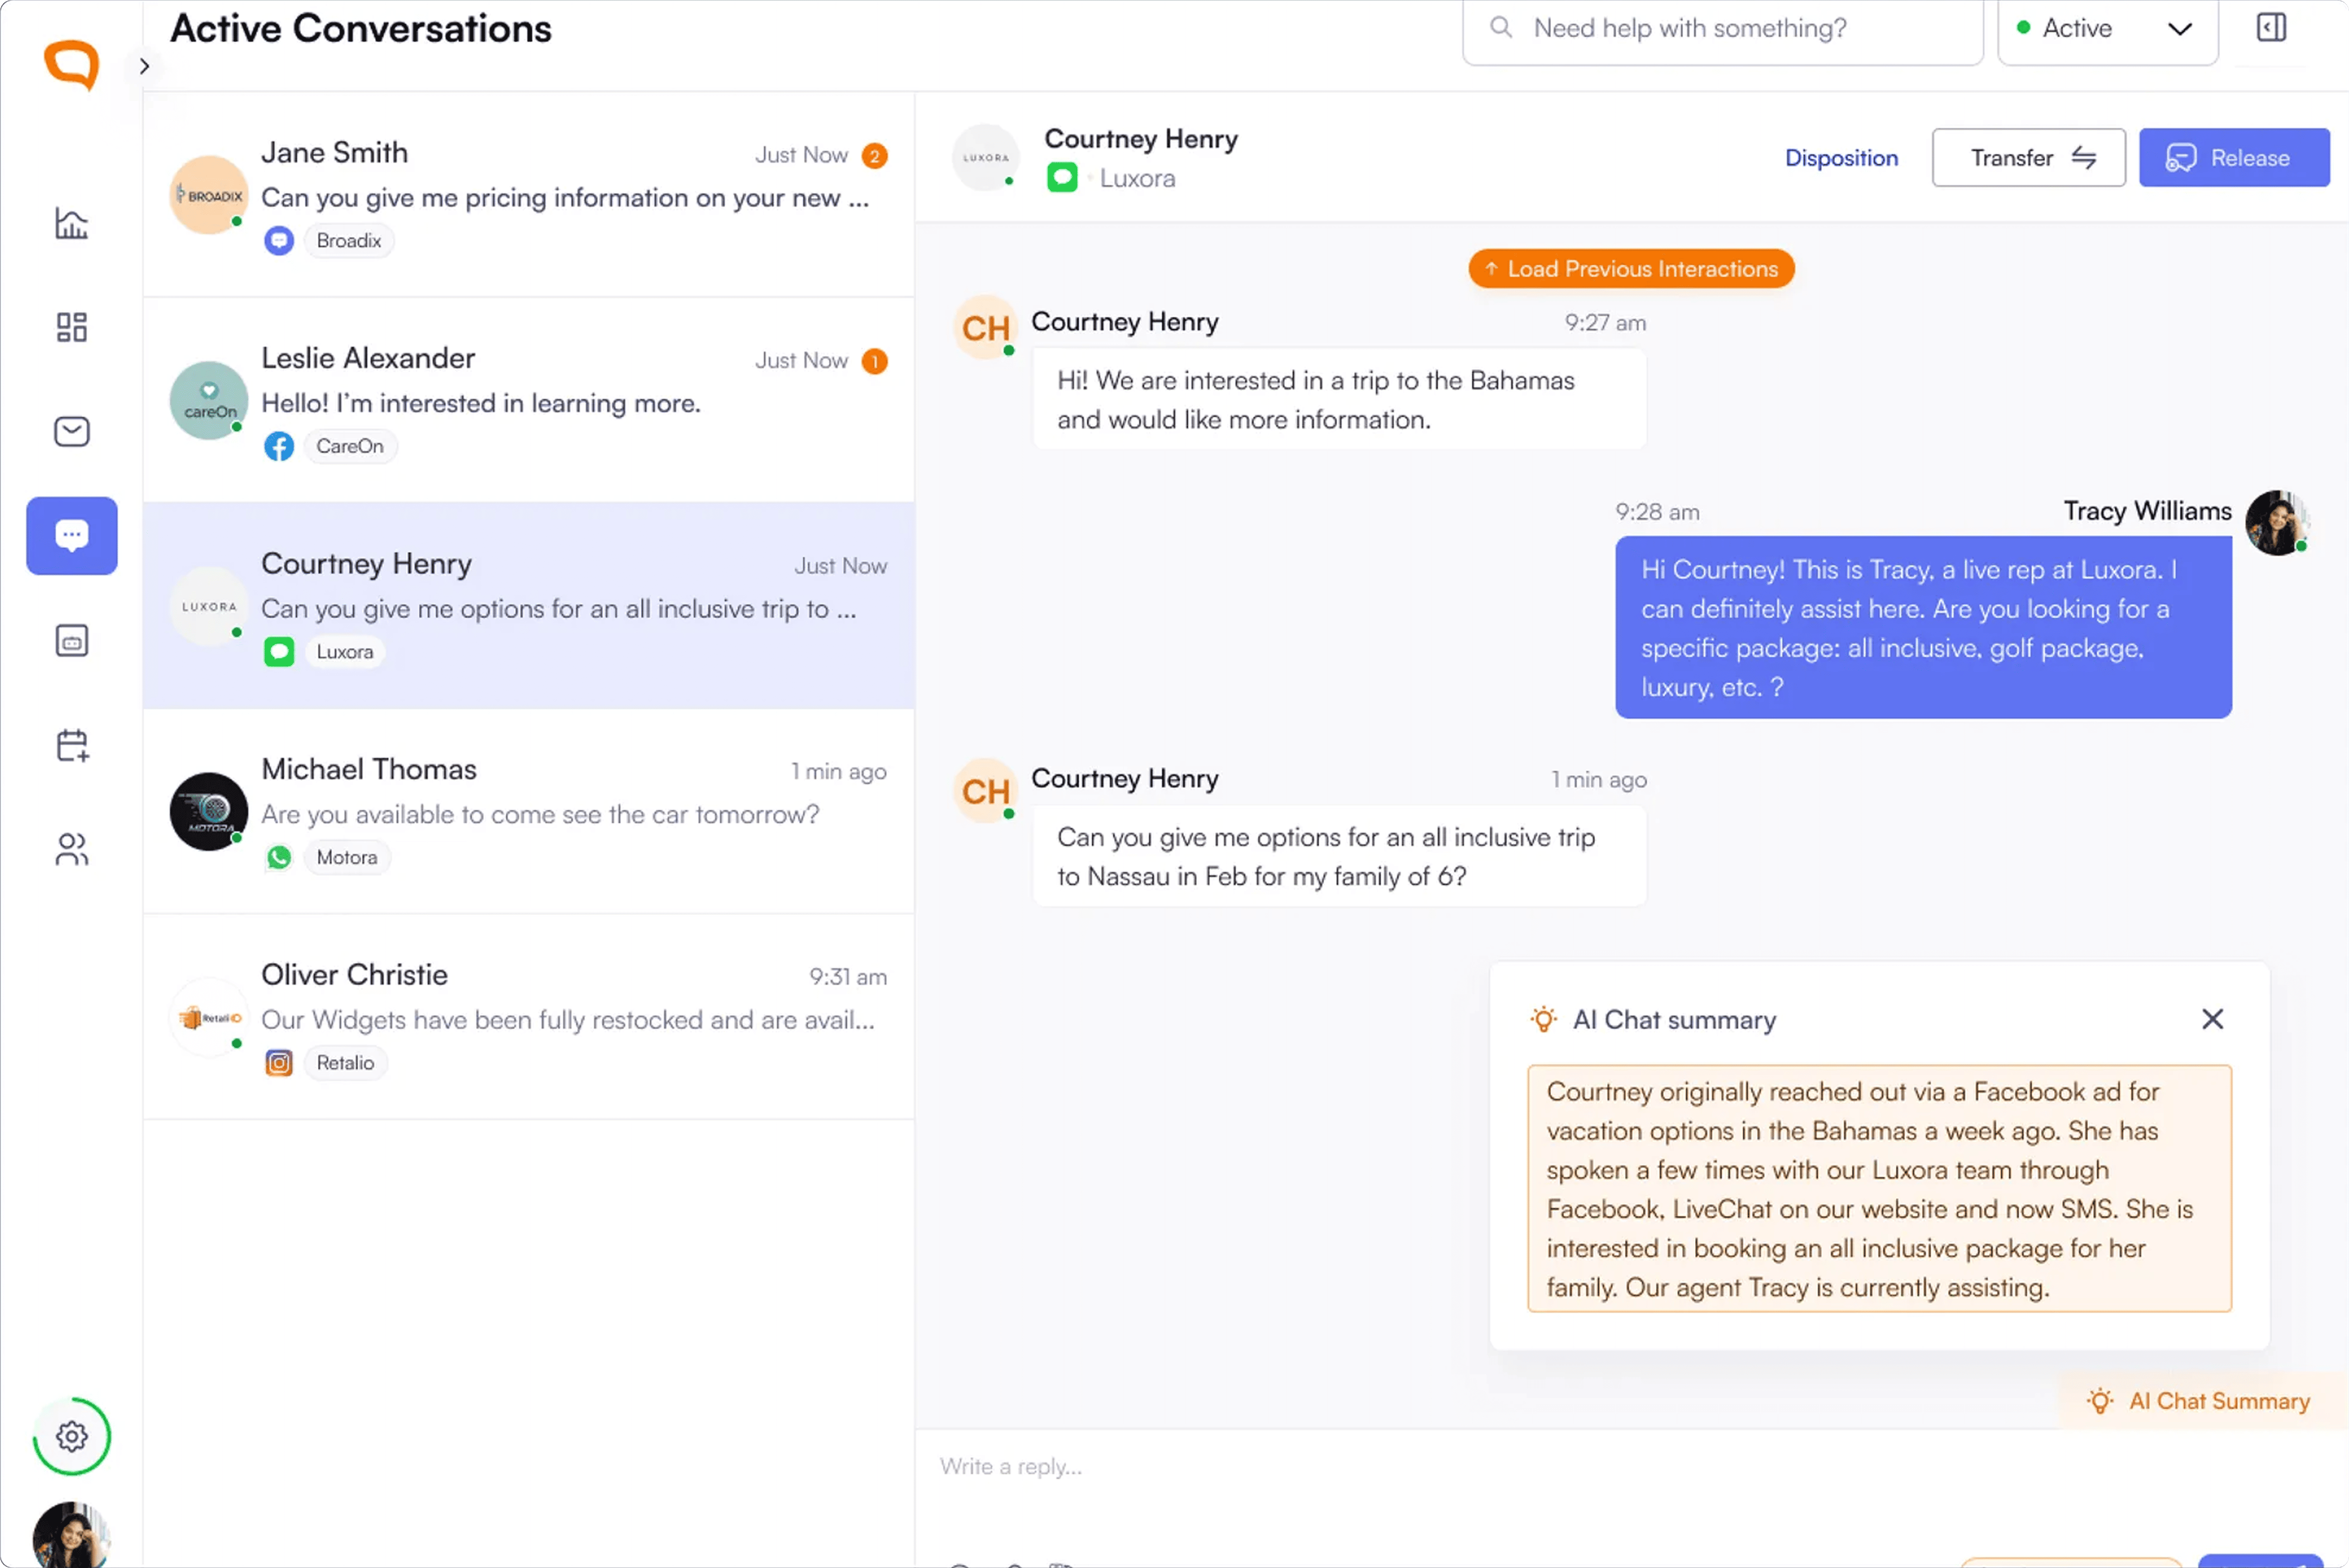Click the Write a reply input field
The image size is (2349, 1568).
pyautogui.click(x=1500, y=1466)
